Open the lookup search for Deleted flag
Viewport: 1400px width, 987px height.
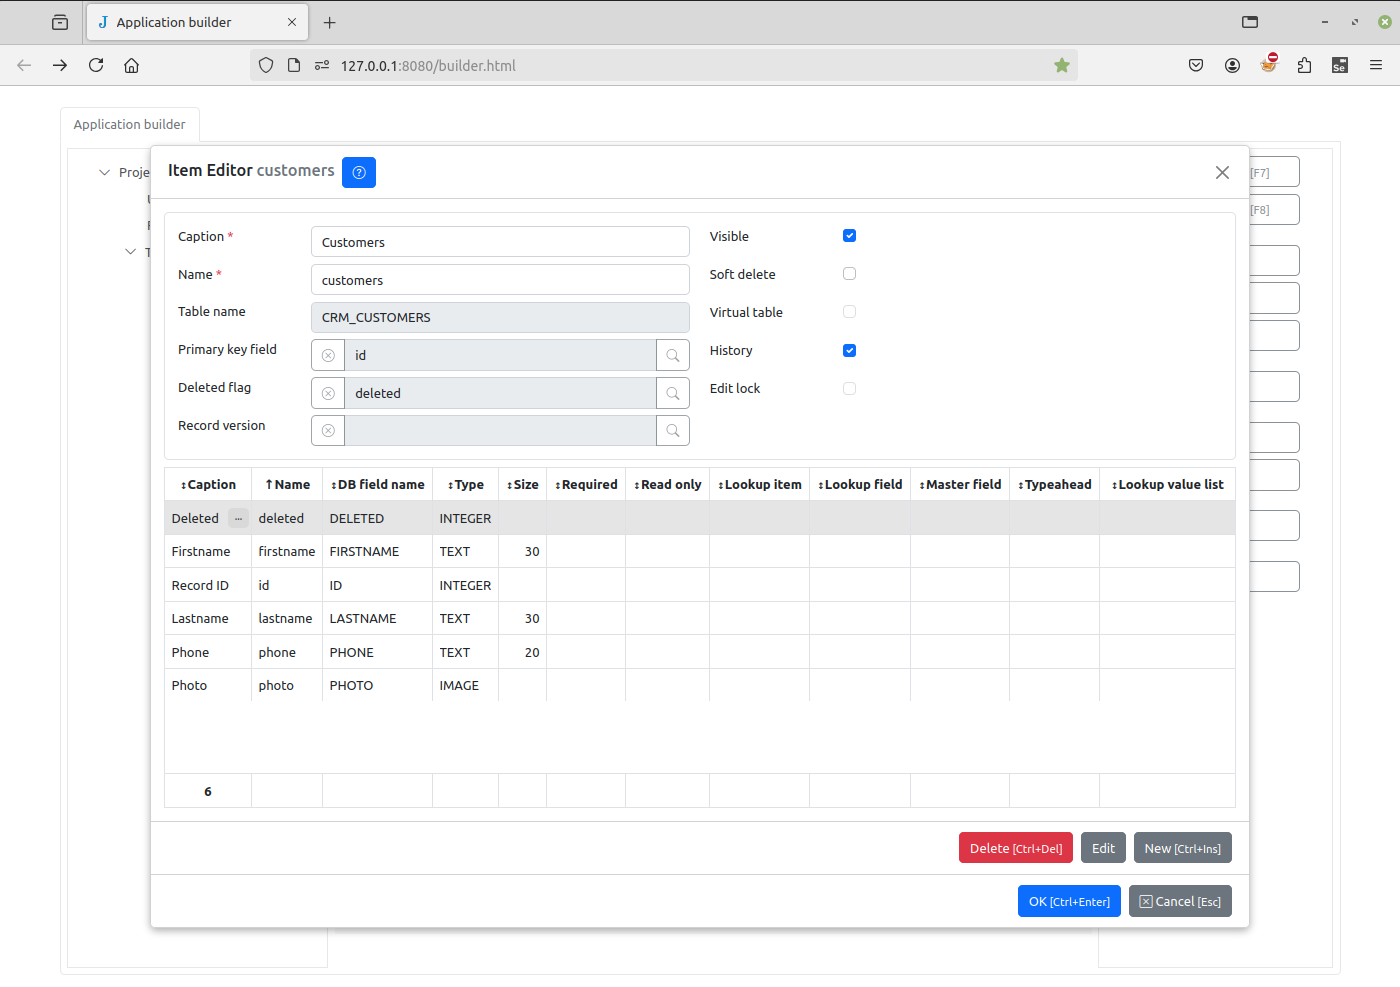coord(673,394)
